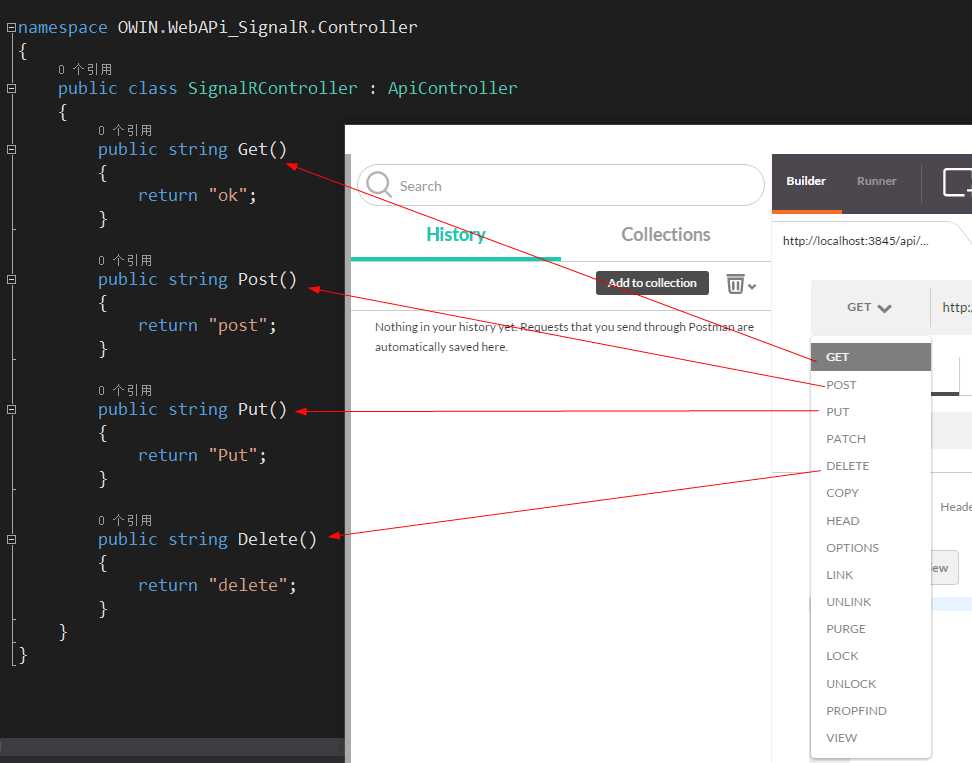Click the '0 个引用' lens above Delete()
This screenshot has height=763, width=972.
pyautogui.click(x=125, y=521)
